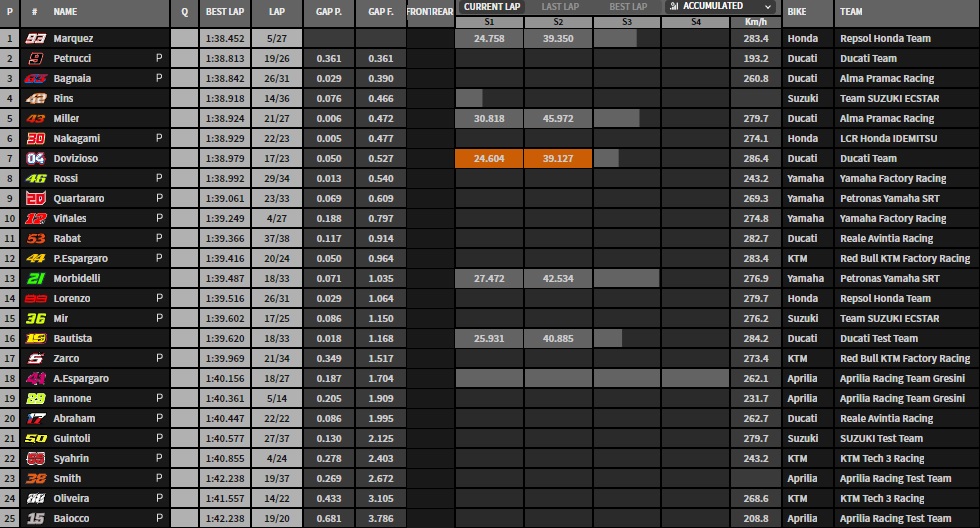980x528 pixels.
Task: Click Marquez's number 93 icon
Action: 36,39
